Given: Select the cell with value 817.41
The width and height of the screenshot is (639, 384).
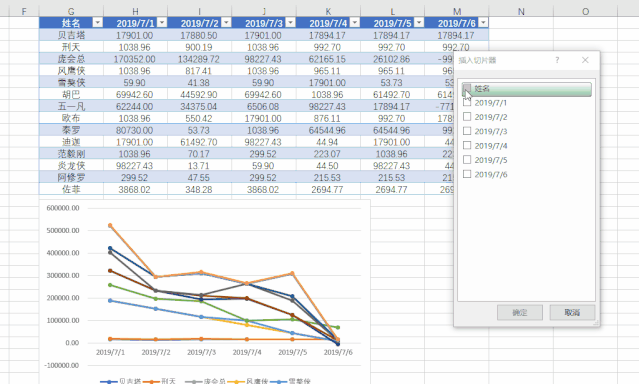Looking at the screenshot, I should pyautogui.click(x=199, y=71).
